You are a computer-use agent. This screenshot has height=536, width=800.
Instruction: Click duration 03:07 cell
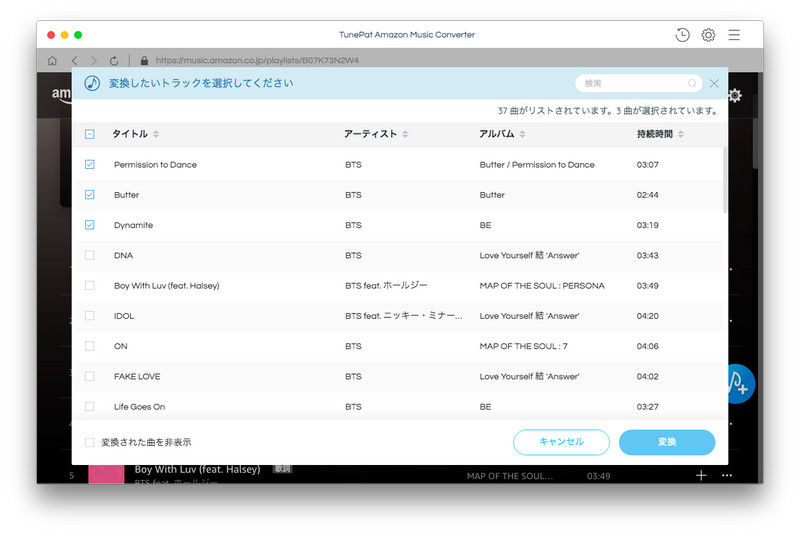(647, 165)
